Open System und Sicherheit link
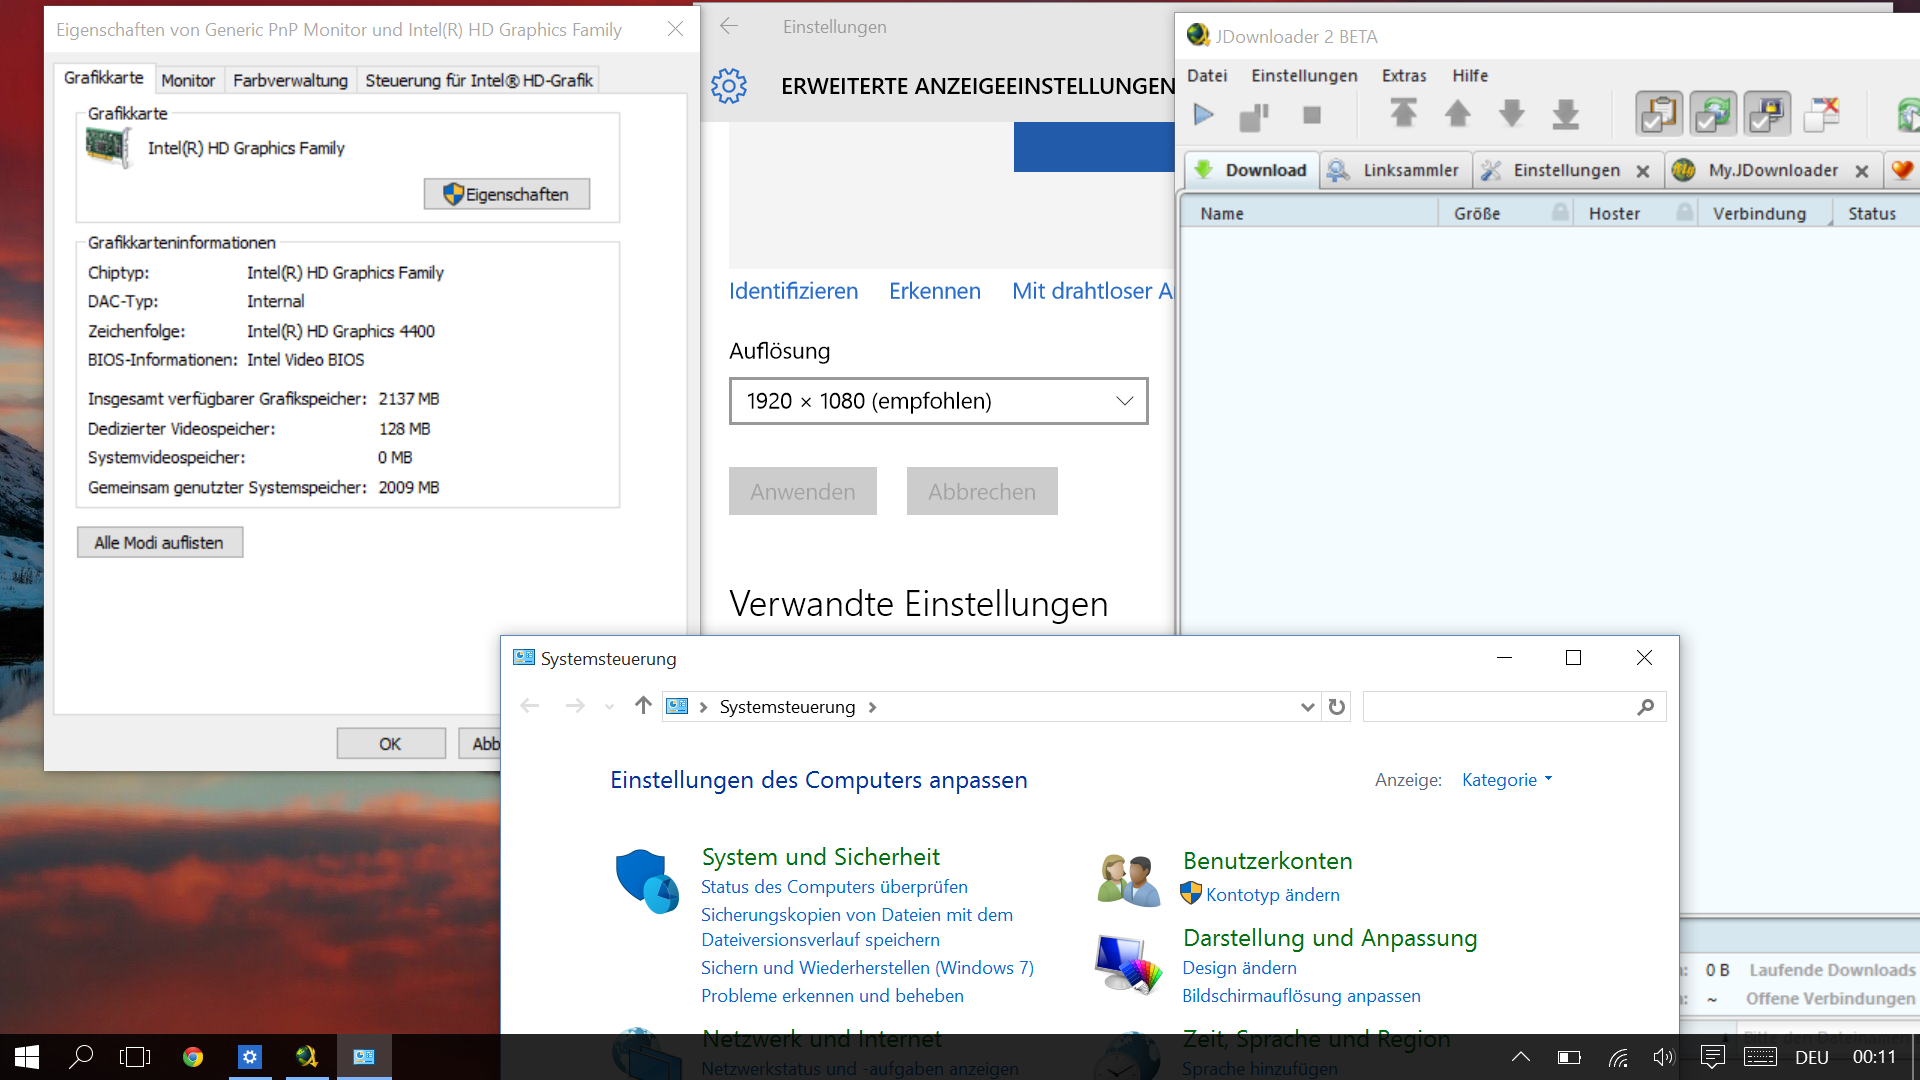 (x=820, y=857)
